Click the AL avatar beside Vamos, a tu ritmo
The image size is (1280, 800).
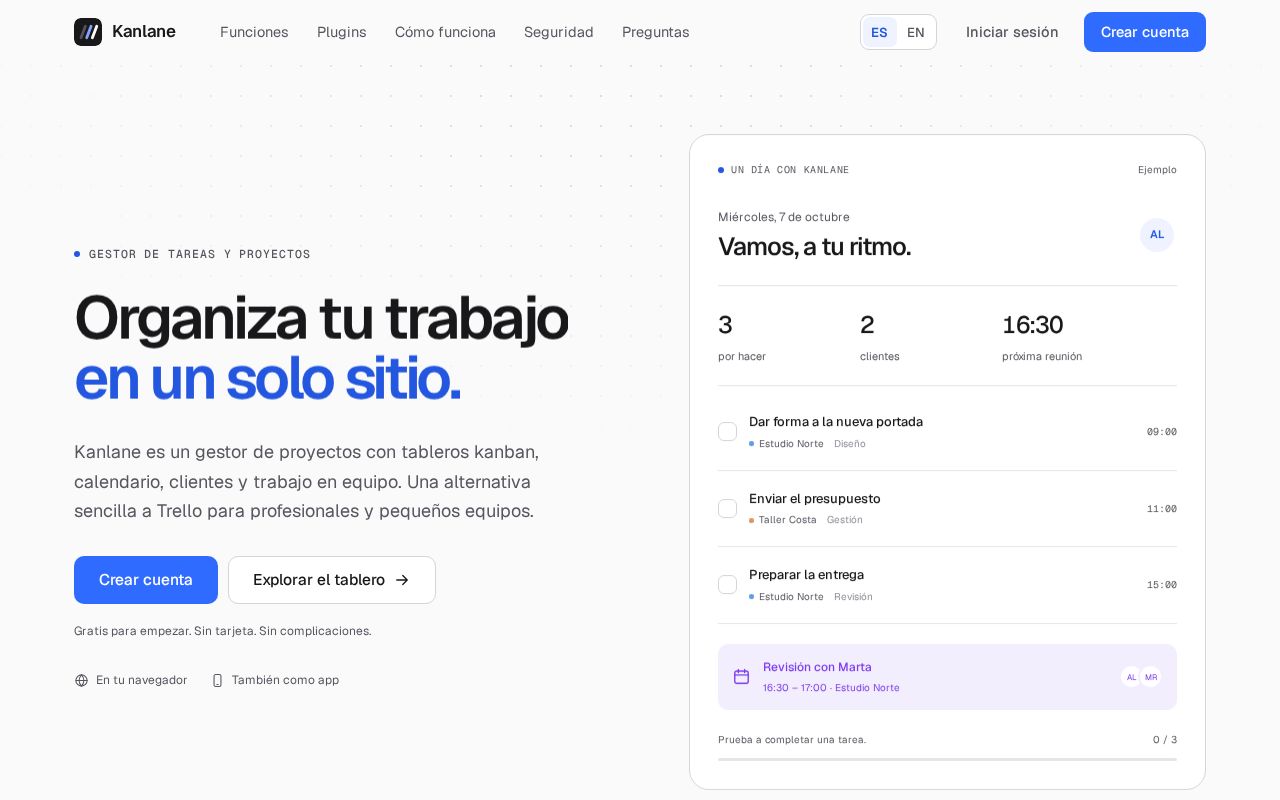(1157, 235)
